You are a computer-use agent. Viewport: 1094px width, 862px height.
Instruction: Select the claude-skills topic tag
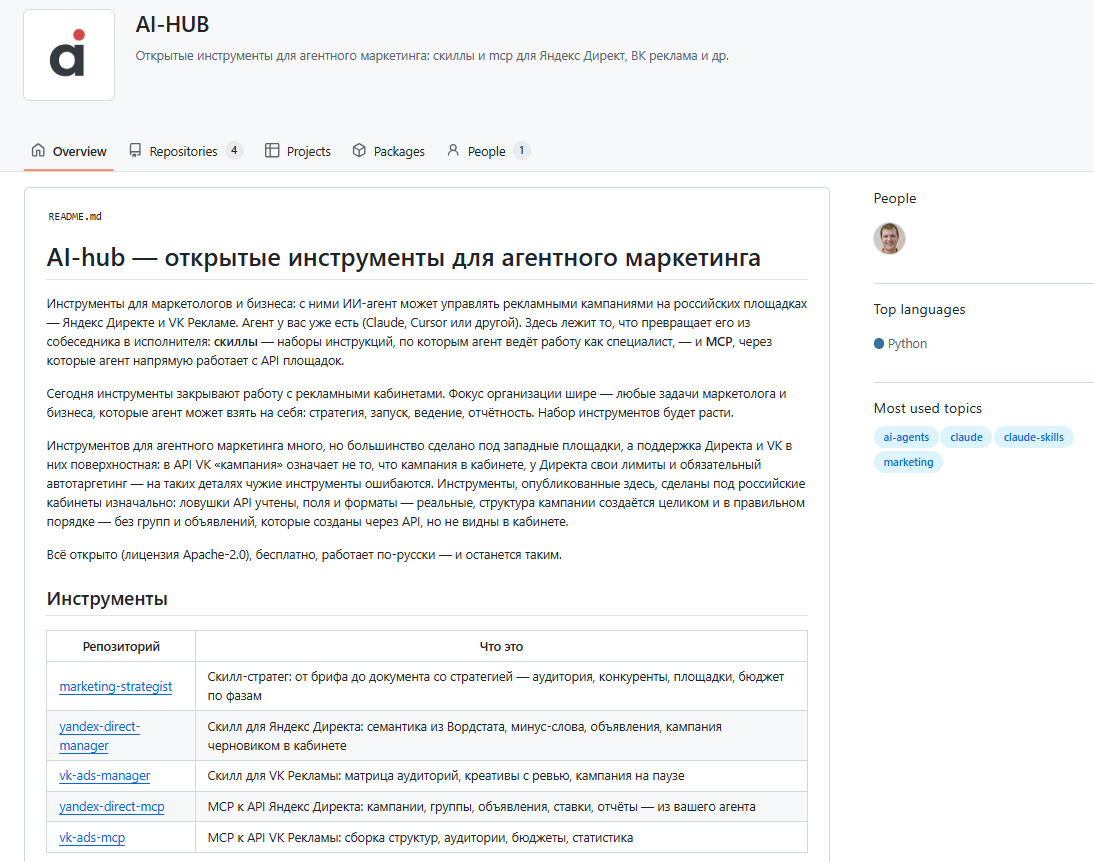click(1033, 437)
